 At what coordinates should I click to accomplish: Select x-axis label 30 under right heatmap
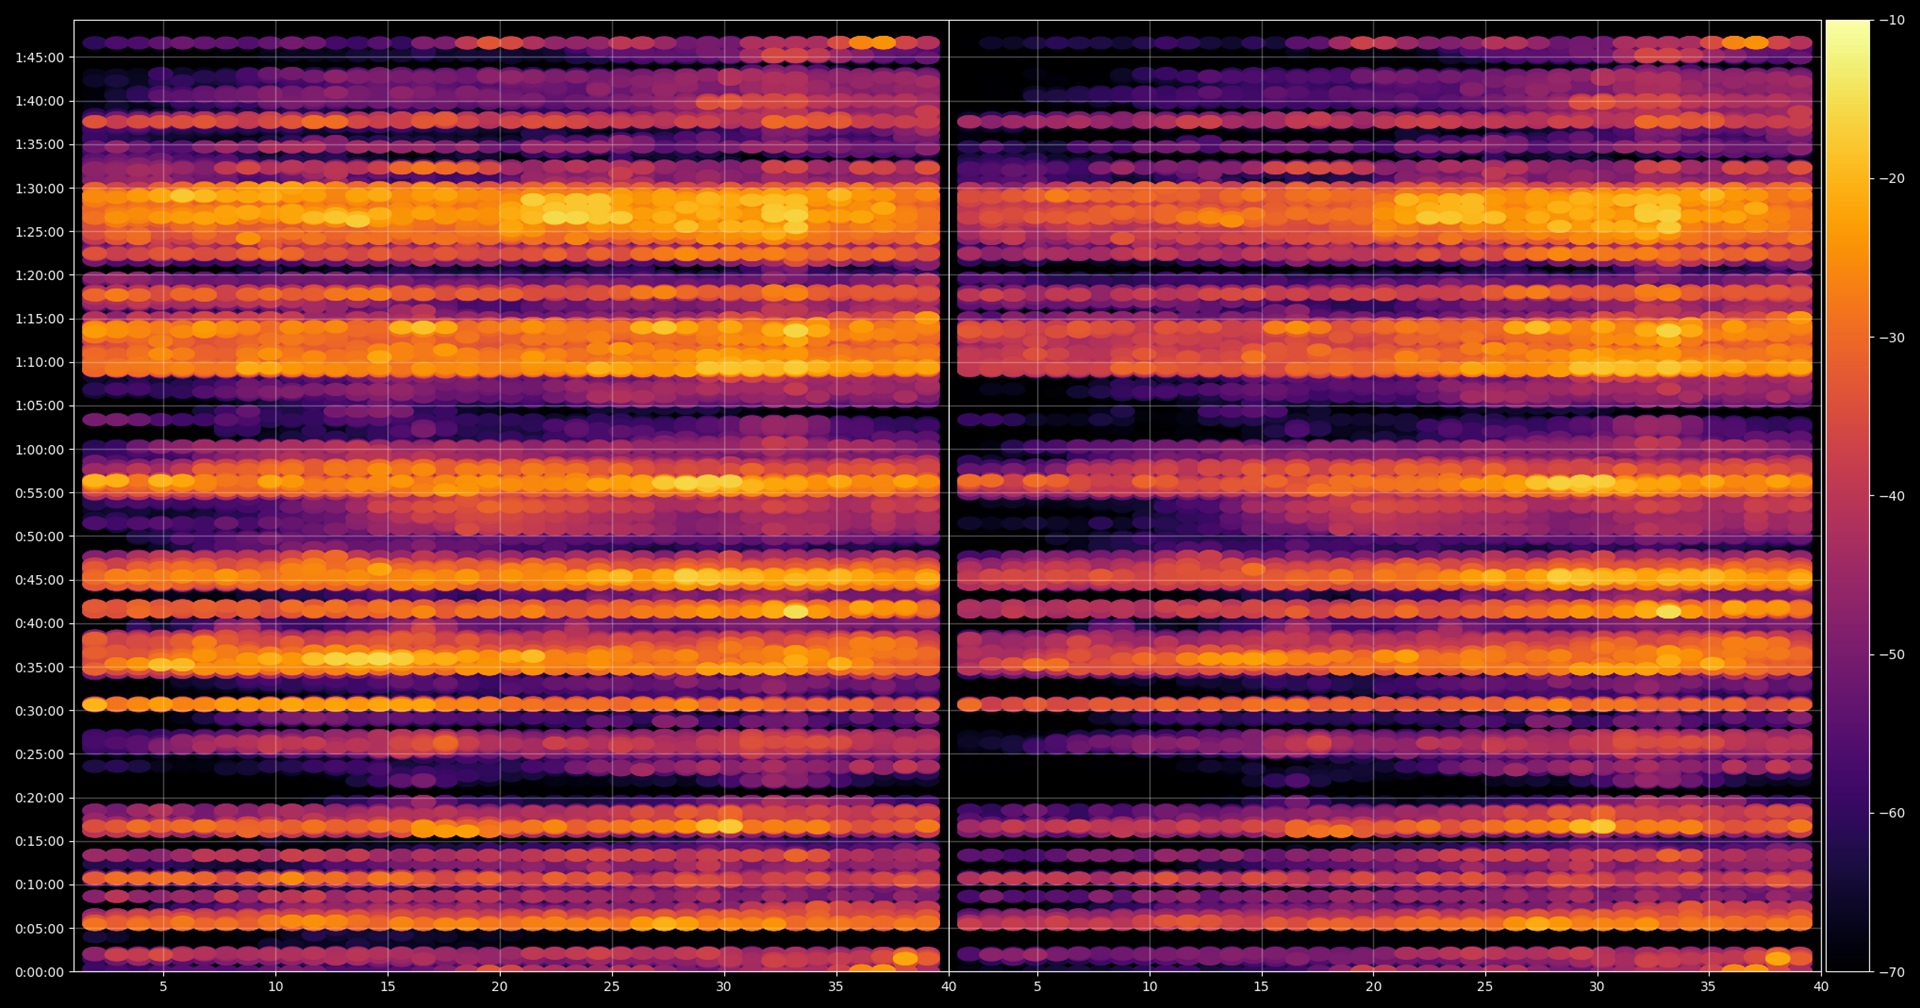click(1597, 987)
